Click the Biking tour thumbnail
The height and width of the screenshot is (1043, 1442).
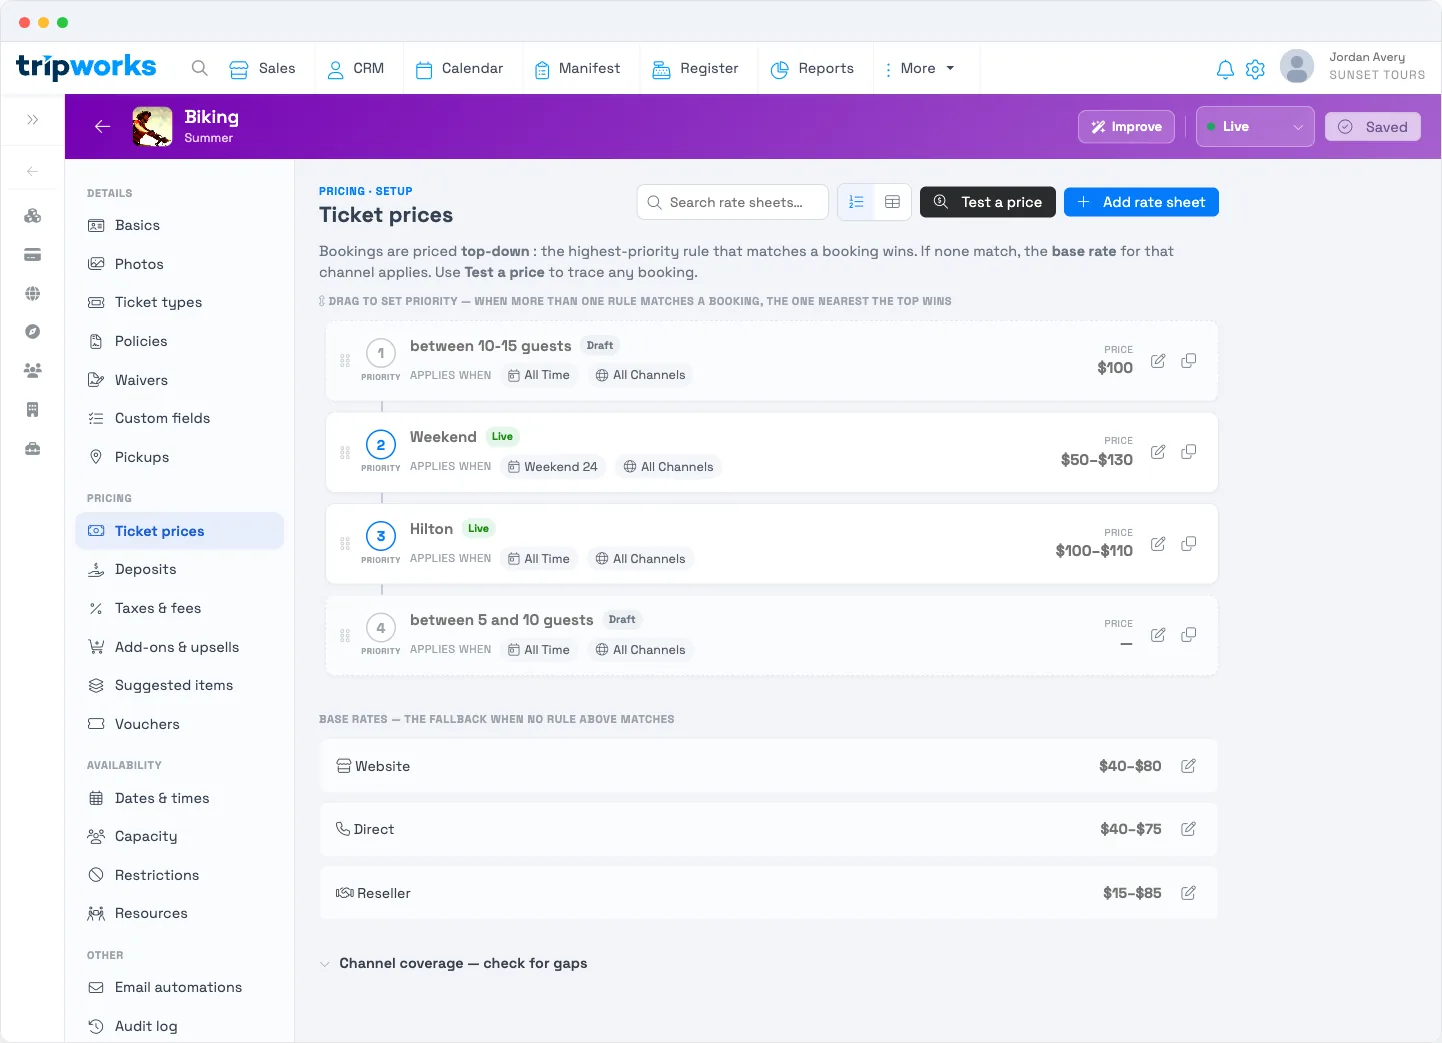point(152,127)
